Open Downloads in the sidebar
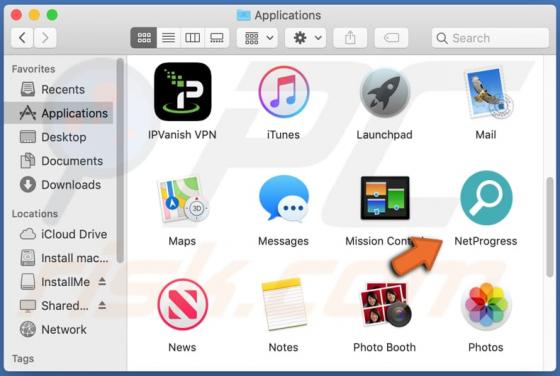This screenshot has height=376, width=560. point(59,185)
